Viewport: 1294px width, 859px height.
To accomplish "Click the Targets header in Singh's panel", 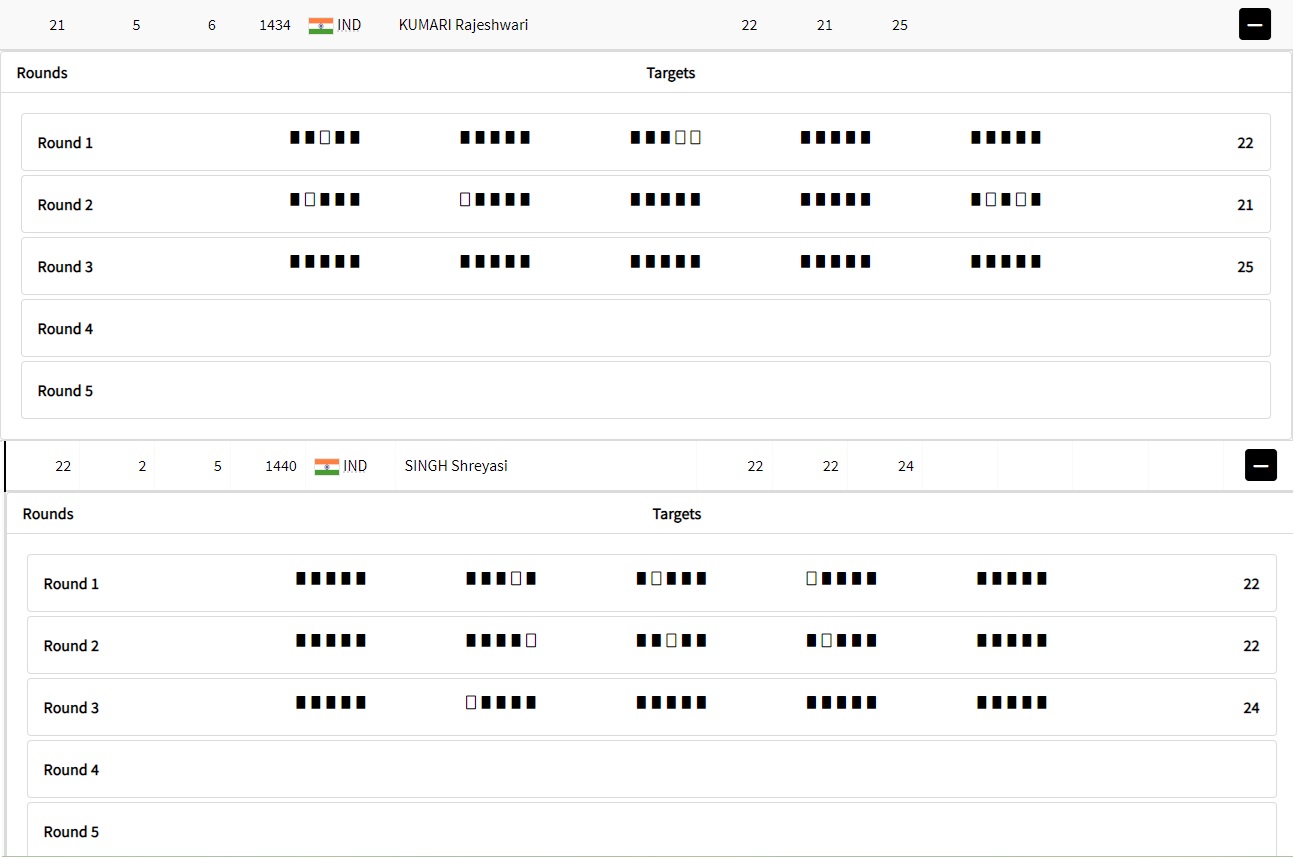I will pyautogui.click(x=677, y=514).
